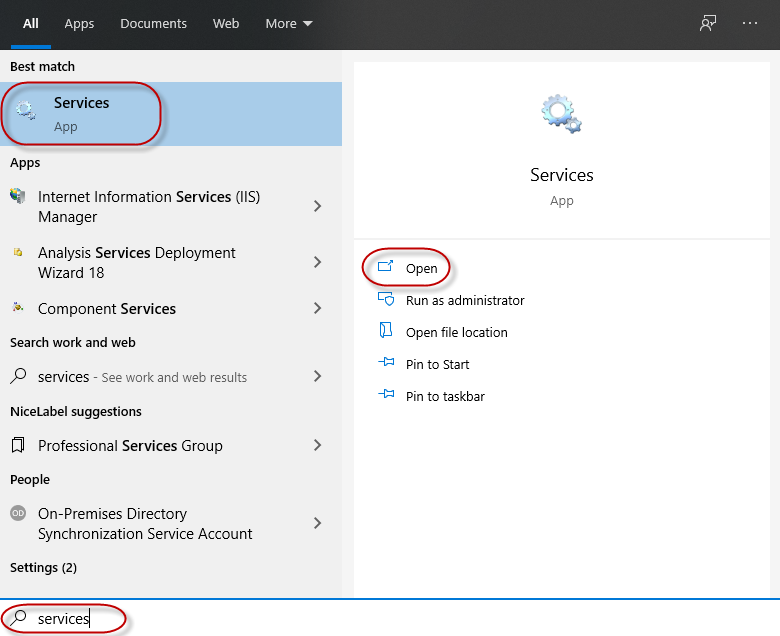
Task: Expand the Professional Services Group chevron
Action: coord(317,445)
